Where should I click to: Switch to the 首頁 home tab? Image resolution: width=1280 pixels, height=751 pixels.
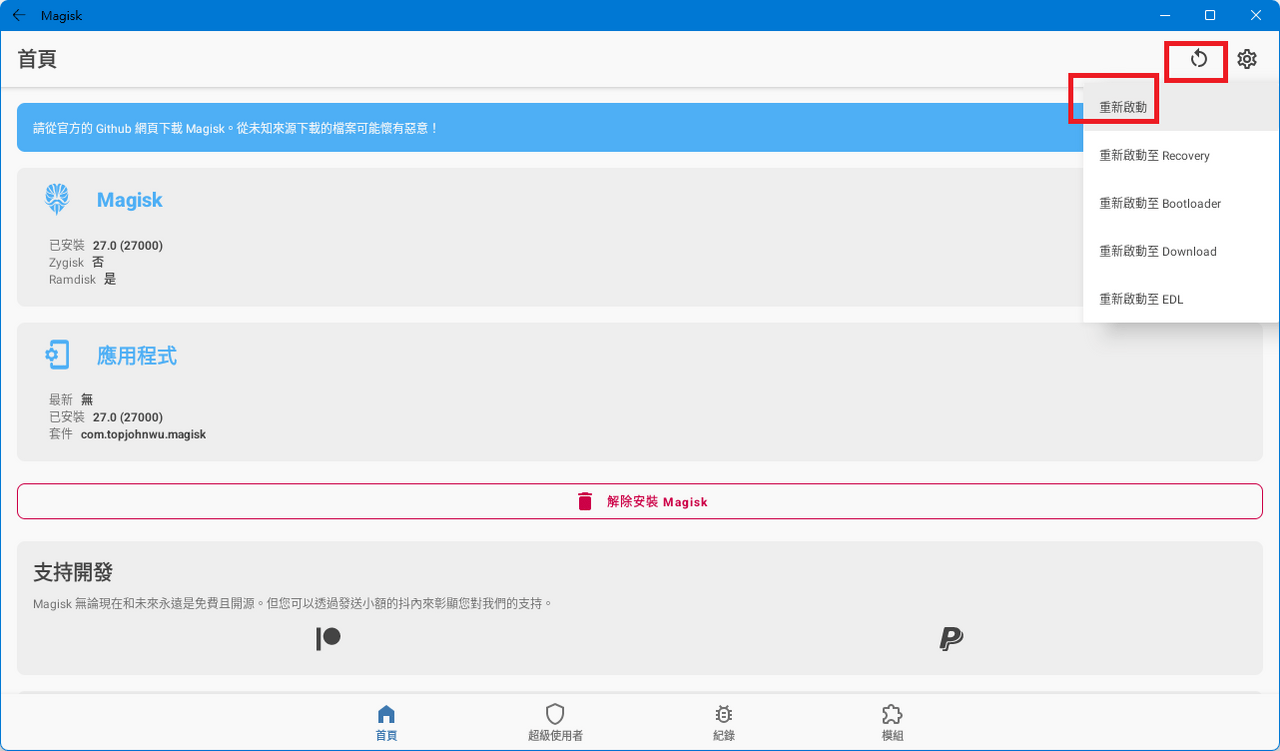386,723
